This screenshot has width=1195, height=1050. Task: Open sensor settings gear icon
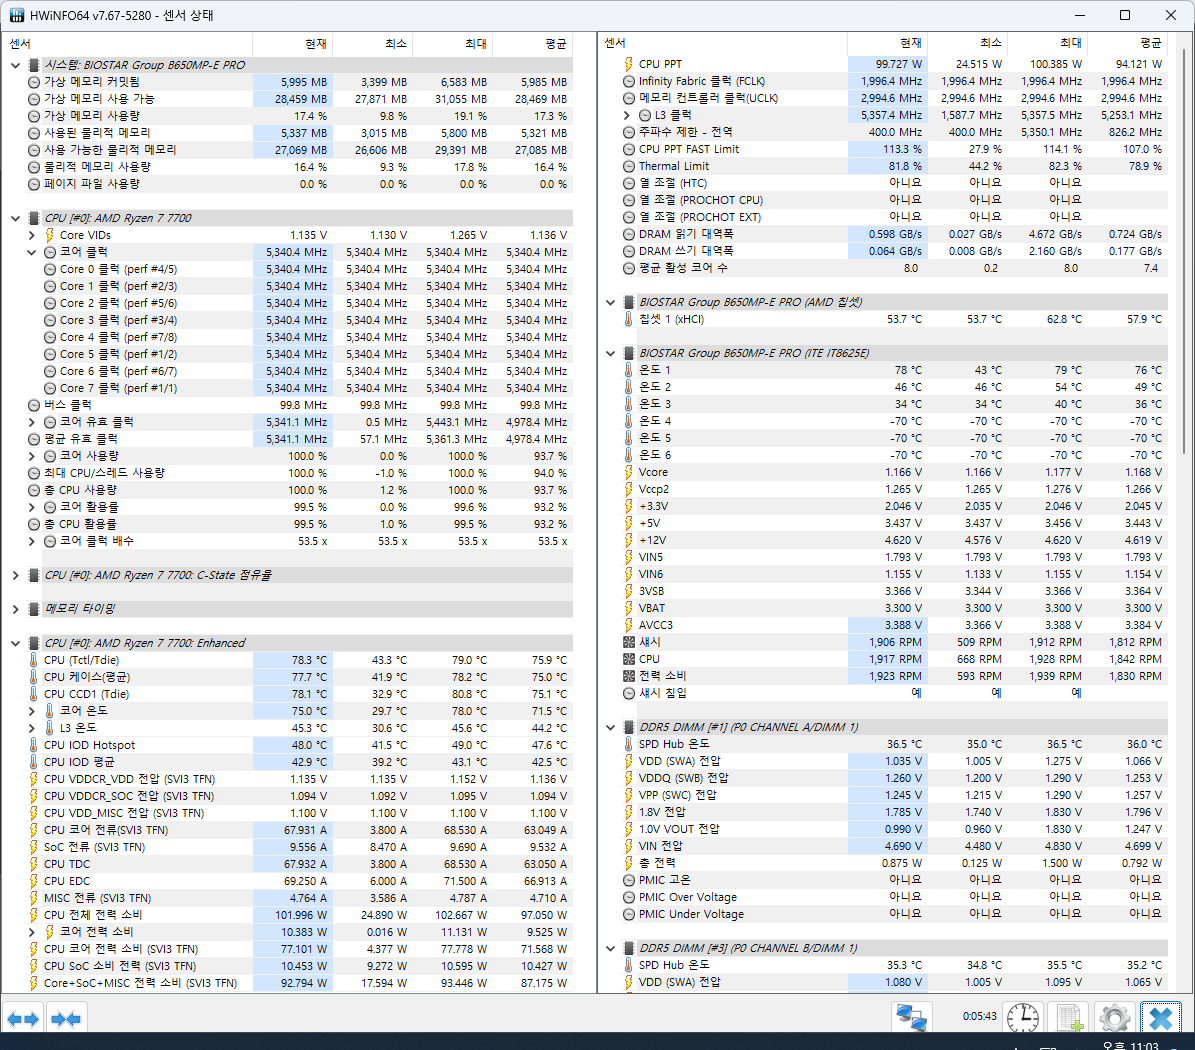point(1114,1018)
